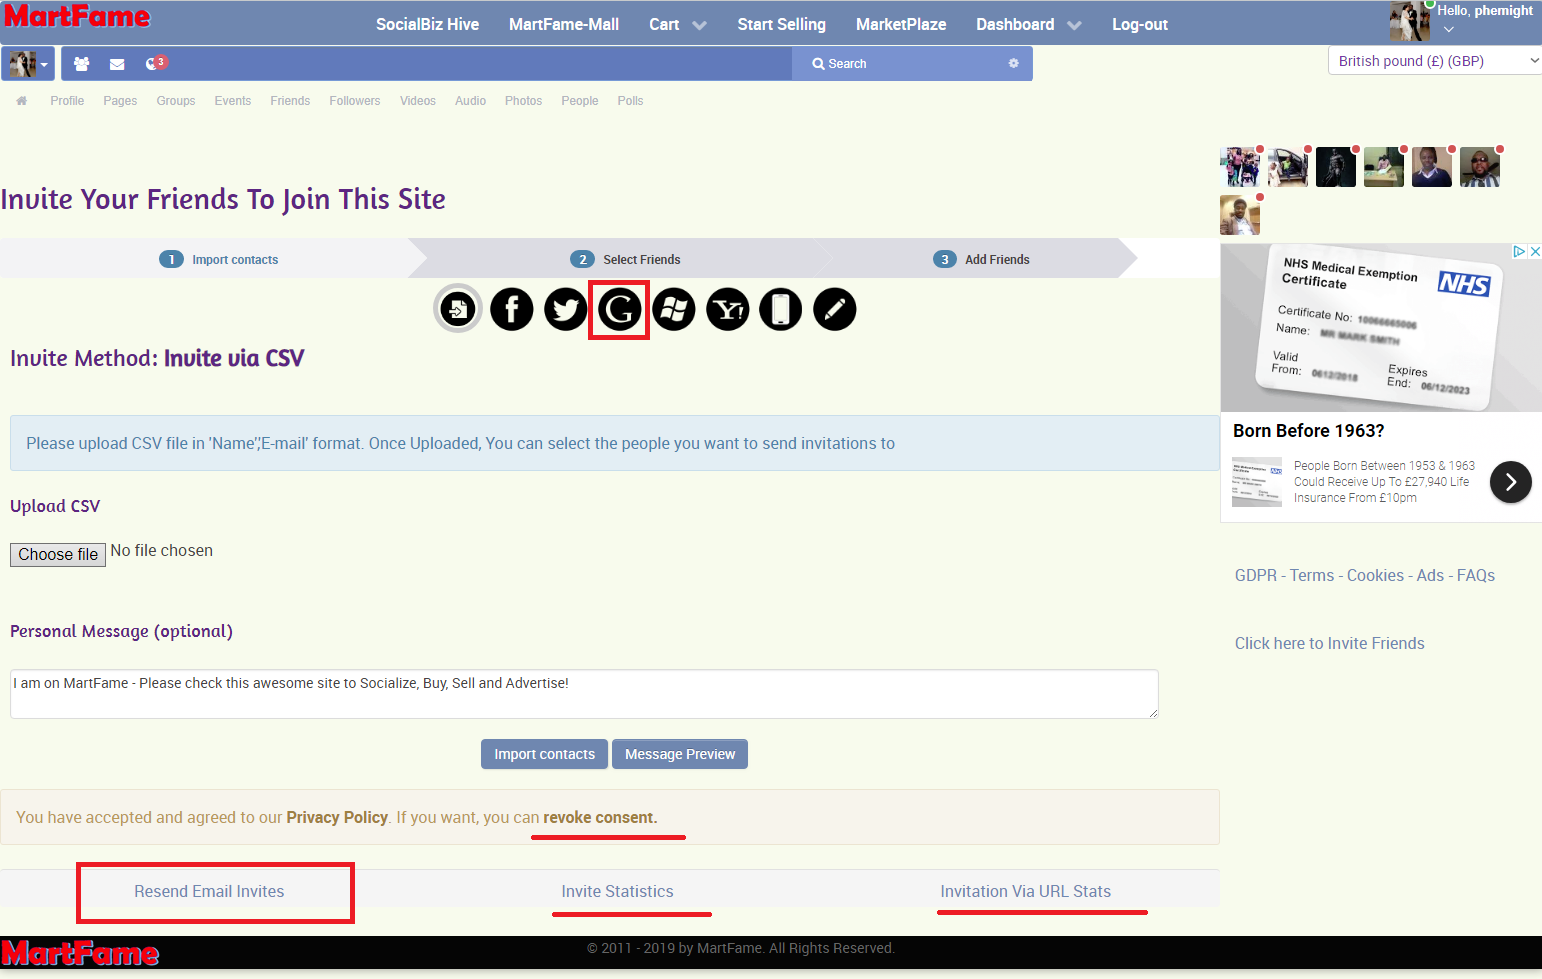
Task: Click the Import contacts button
Action: [544, 753]
